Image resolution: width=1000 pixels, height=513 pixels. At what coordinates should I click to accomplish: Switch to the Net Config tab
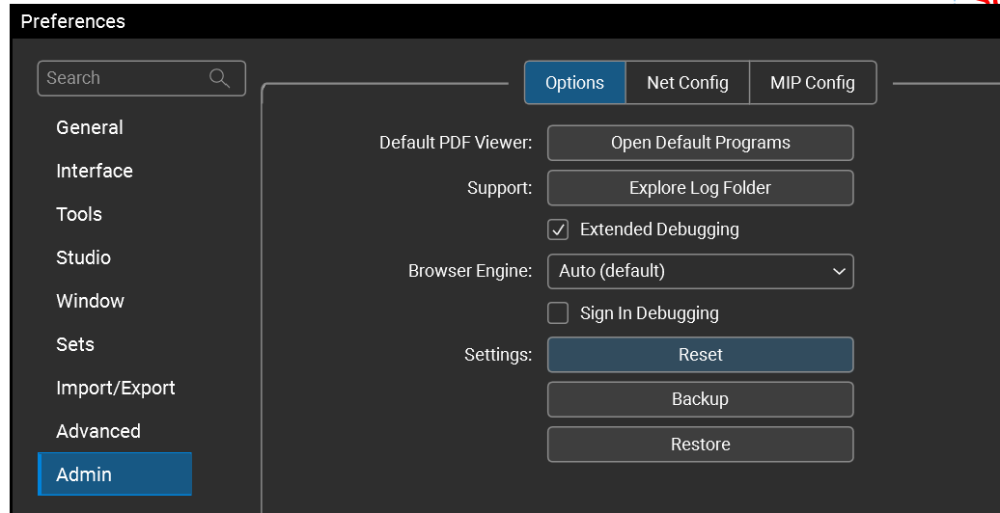pyautogui.click(x=687, y=83)
